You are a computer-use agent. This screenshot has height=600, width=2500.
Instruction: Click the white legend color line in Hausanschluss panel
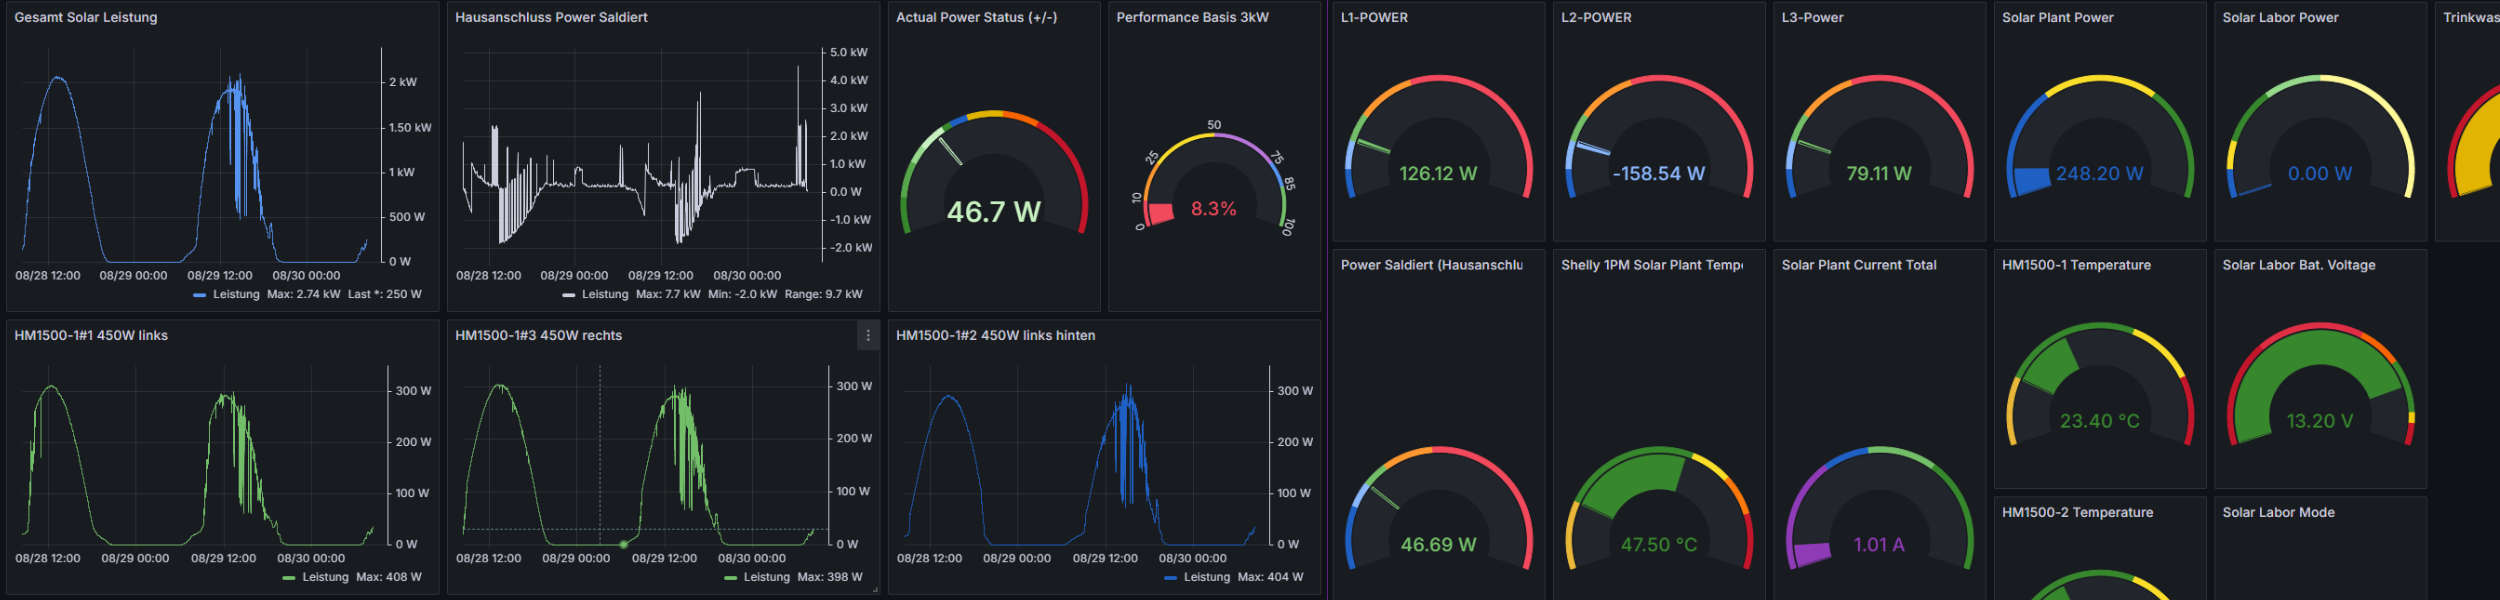(569, 295)
